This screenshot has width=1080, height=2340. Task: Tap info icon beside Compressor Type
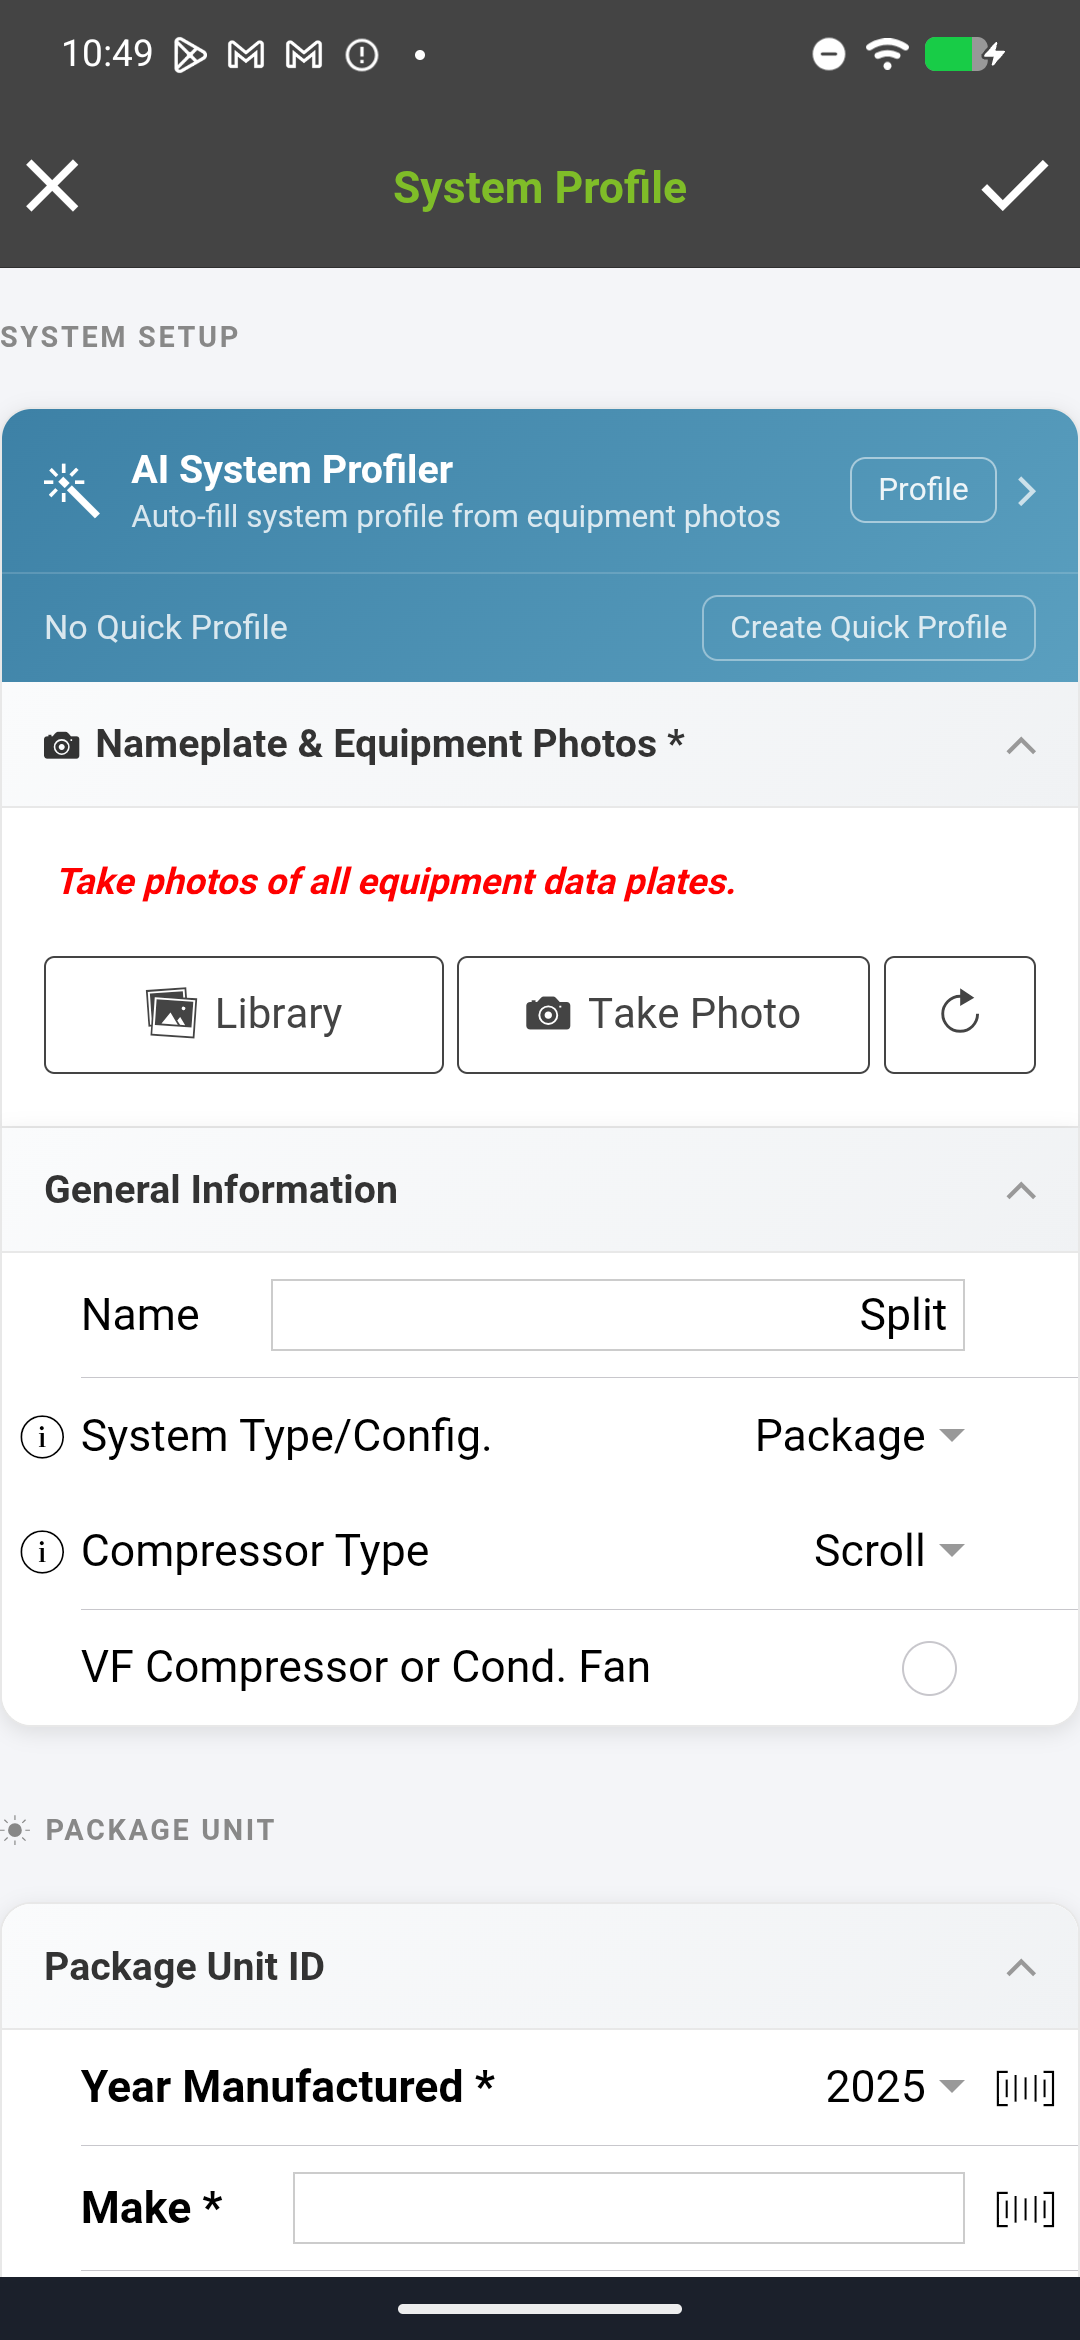42,1552
